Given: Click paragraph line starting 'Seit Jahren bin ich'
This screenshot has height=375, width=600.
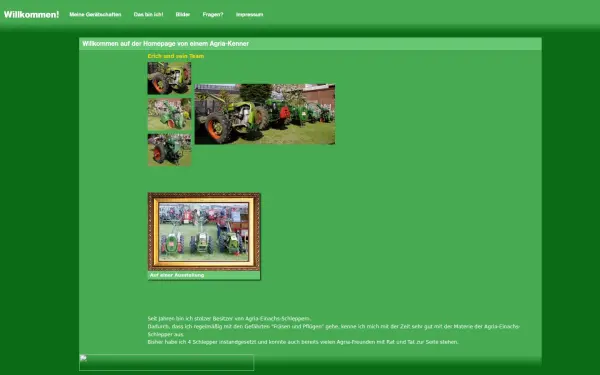Looking at the screenshot, I should (x=229, y=318).
